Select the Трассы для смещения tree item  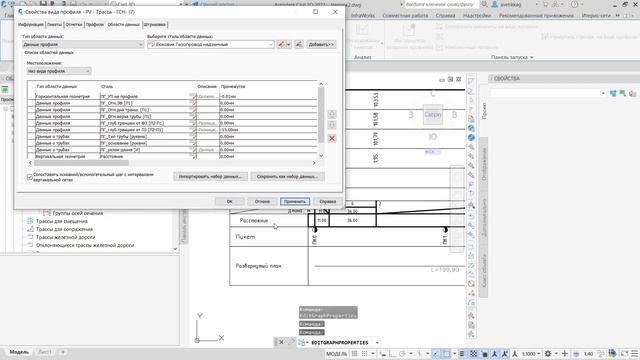coord(62,221)
